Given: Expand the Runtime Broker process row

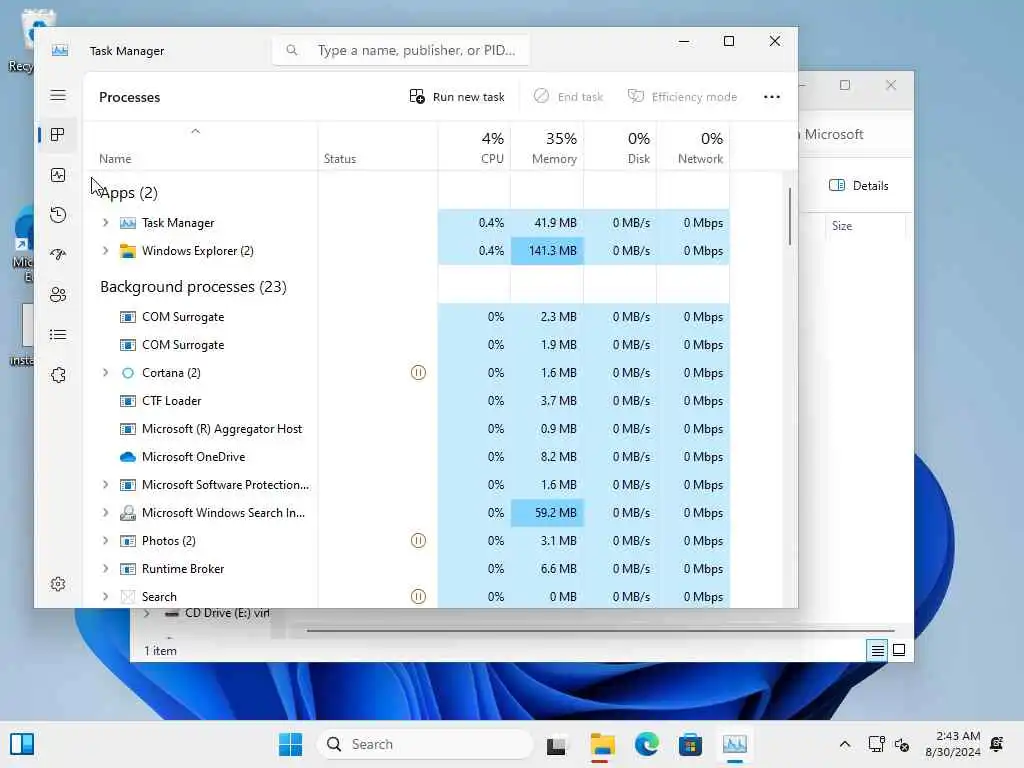Looking at the screenshot, I should 105,569.
